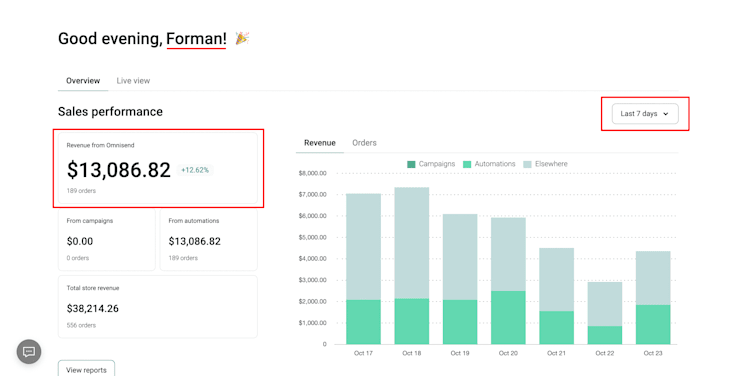
Task: Switch to the Live view tab
Action: [133, 81]
